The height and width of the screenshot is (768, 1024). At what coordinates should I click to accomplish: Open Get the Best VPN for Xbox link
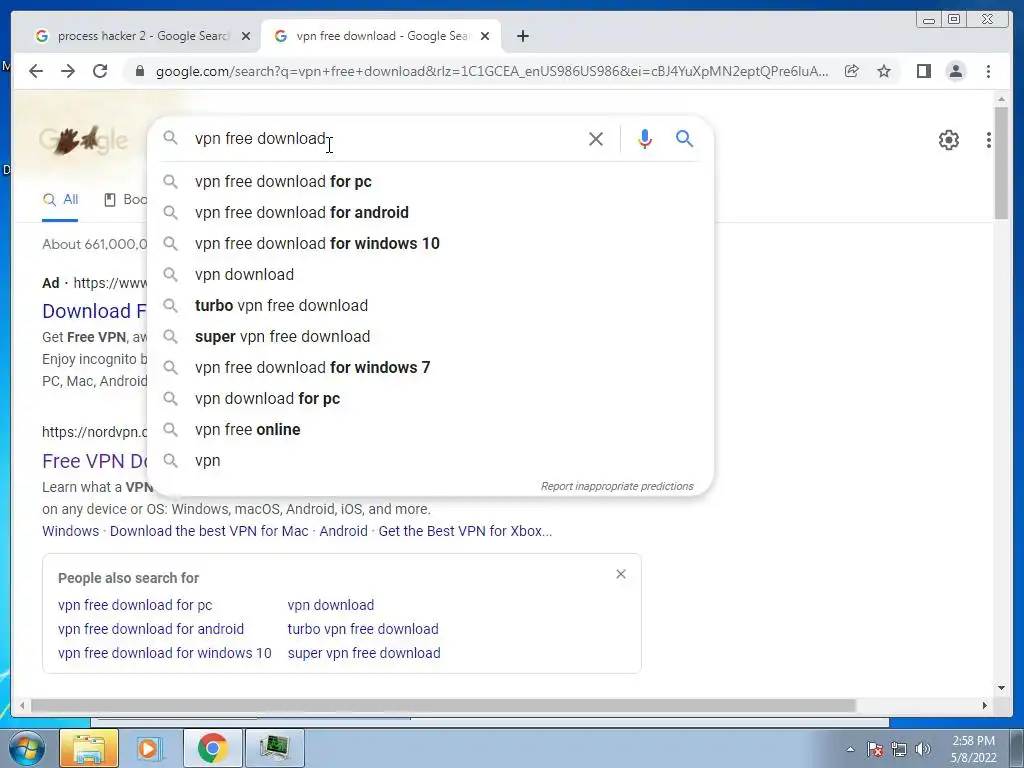point(465,531)
